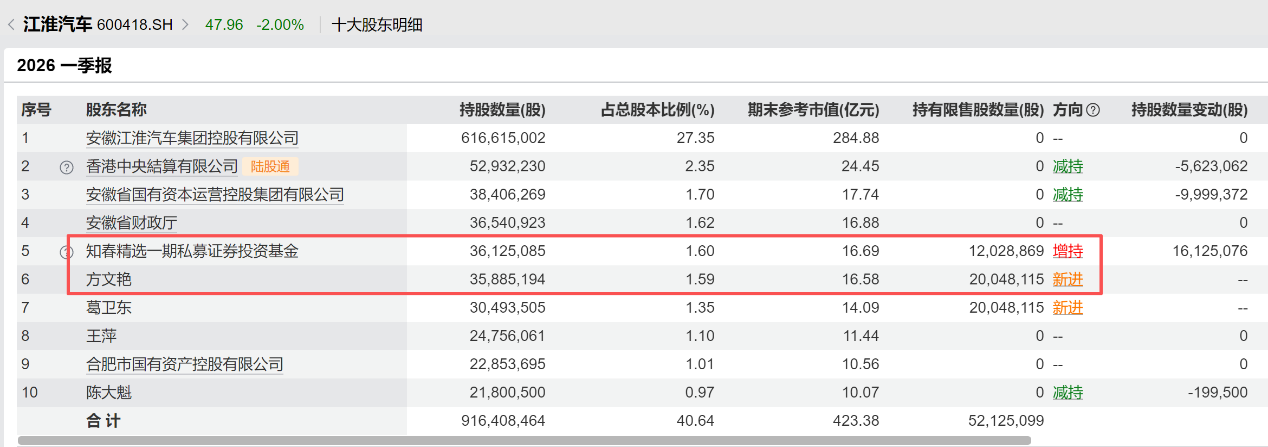Go to next stock using right chevron
Viewport: 1268px width, 447px height.
(185, 25)
